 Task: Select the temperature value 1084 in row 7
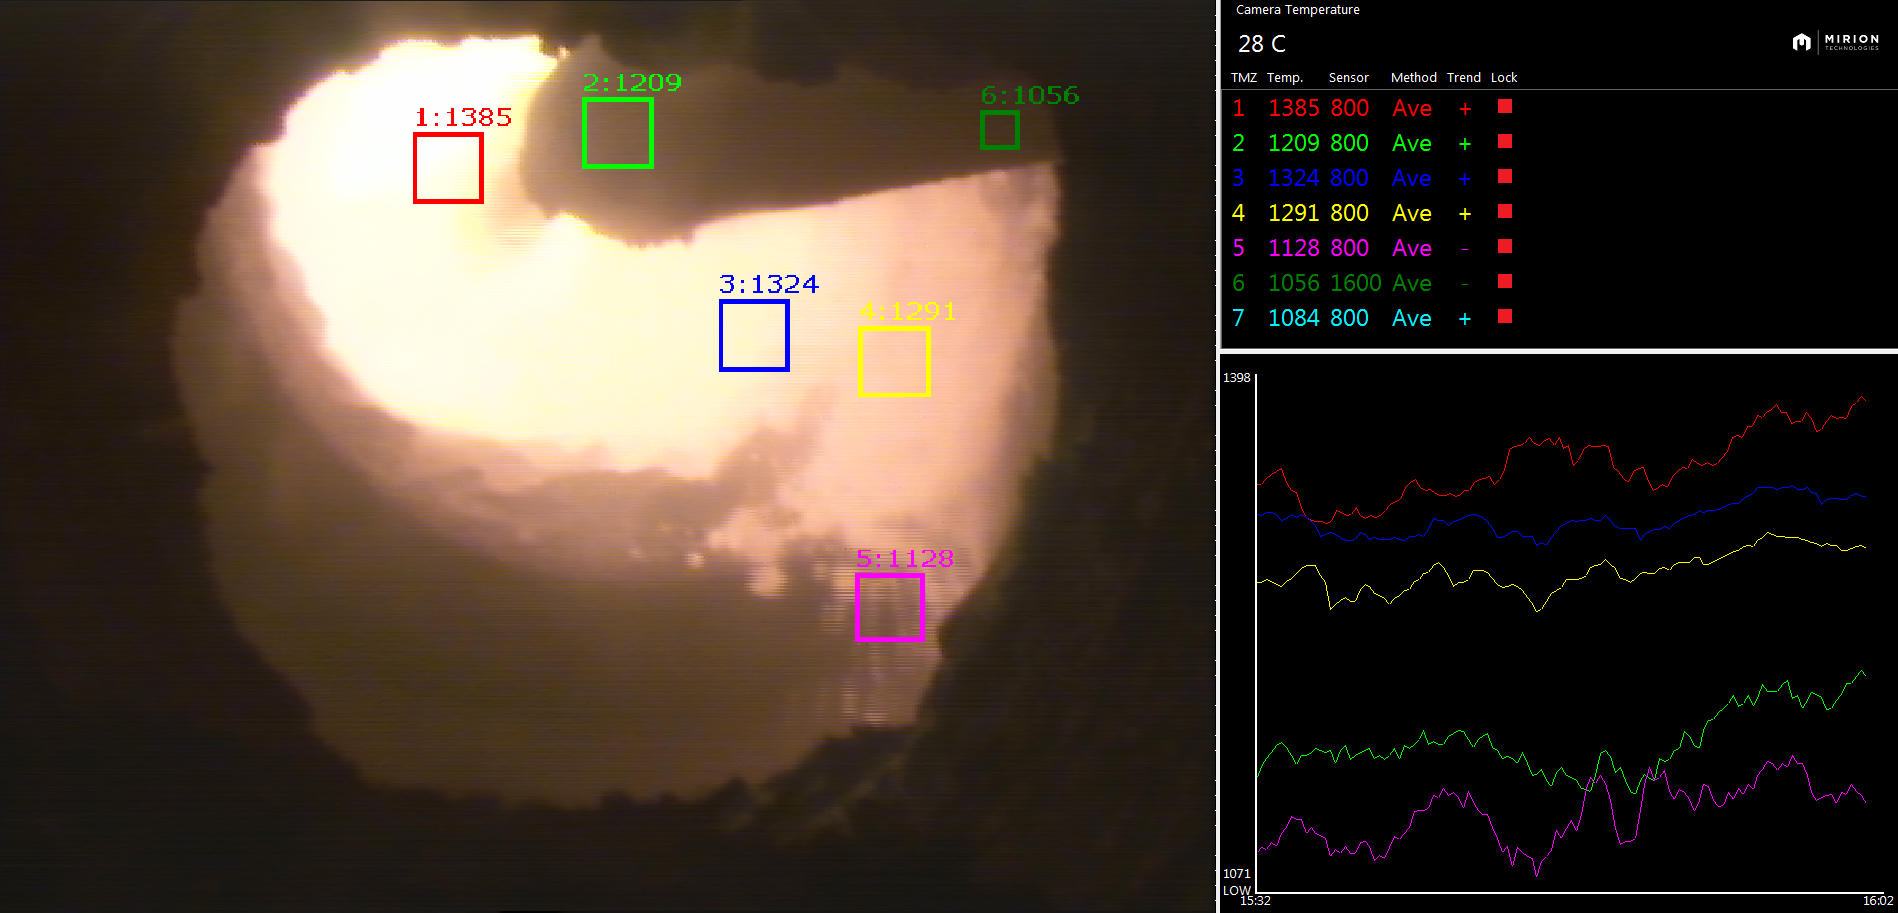1294,318
